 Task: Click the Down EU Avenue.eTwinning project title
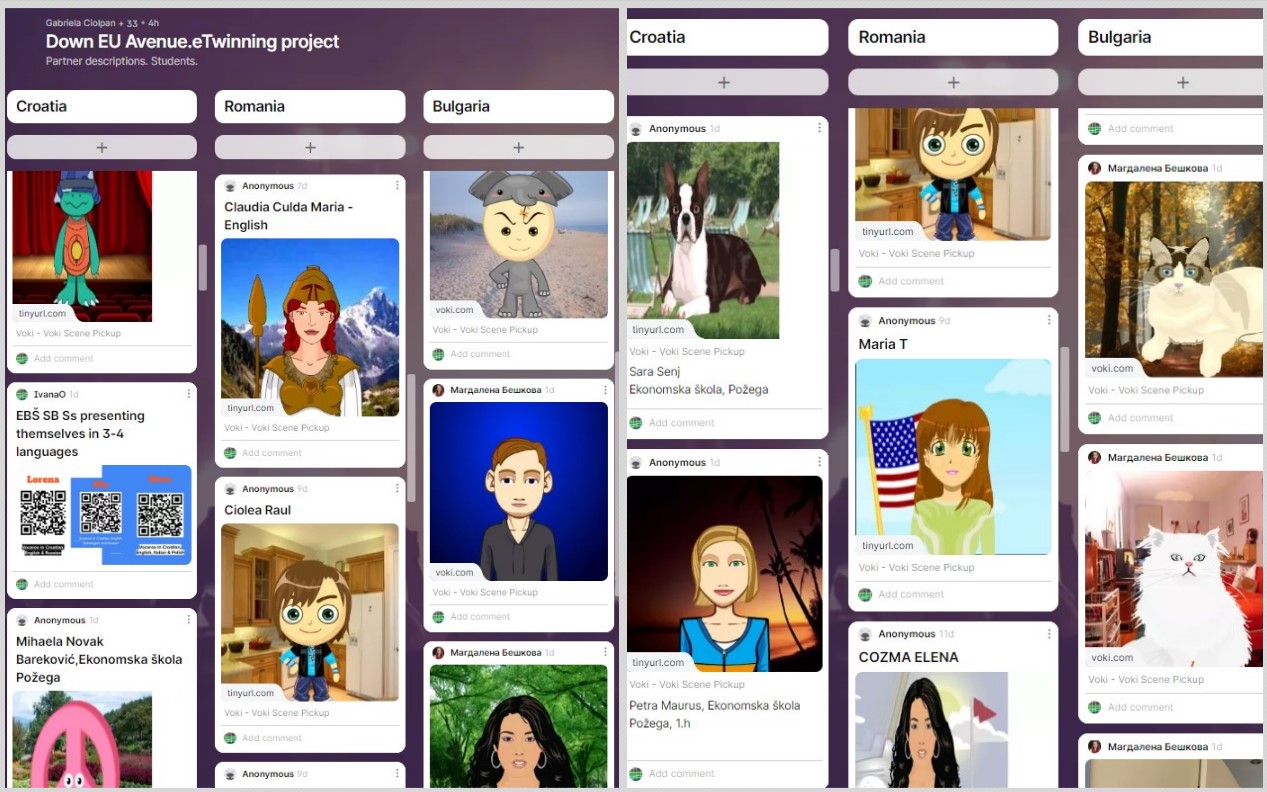coord(192,41)
